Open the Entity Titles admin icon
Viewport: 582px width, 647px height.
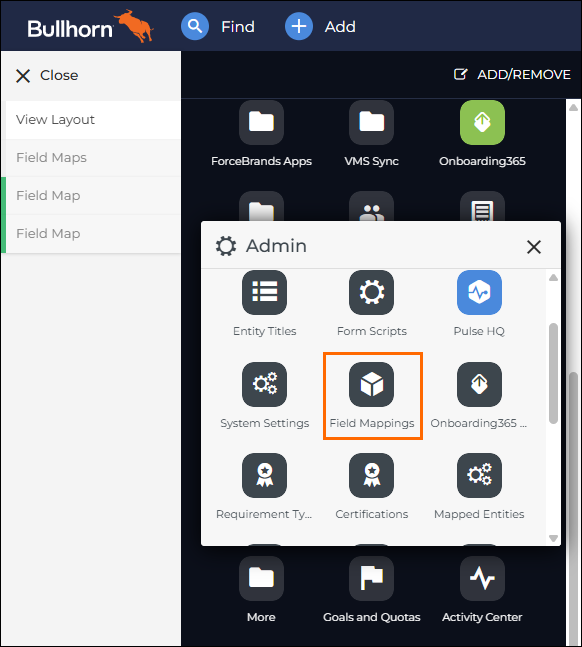[x=265, y=293]
